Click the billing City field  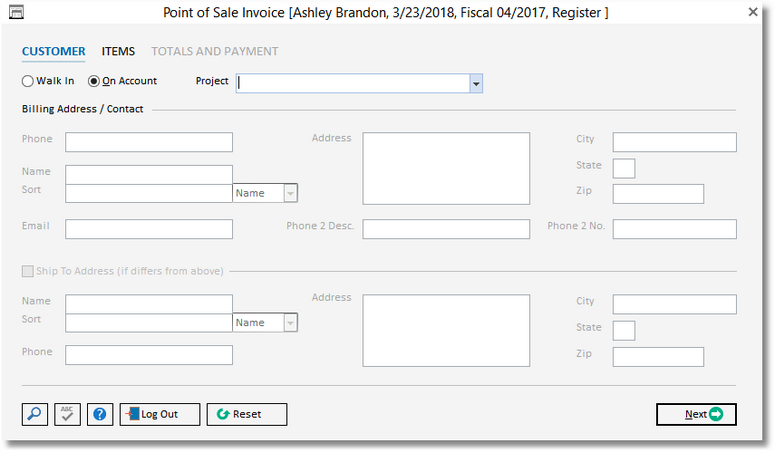coord(675,142)
